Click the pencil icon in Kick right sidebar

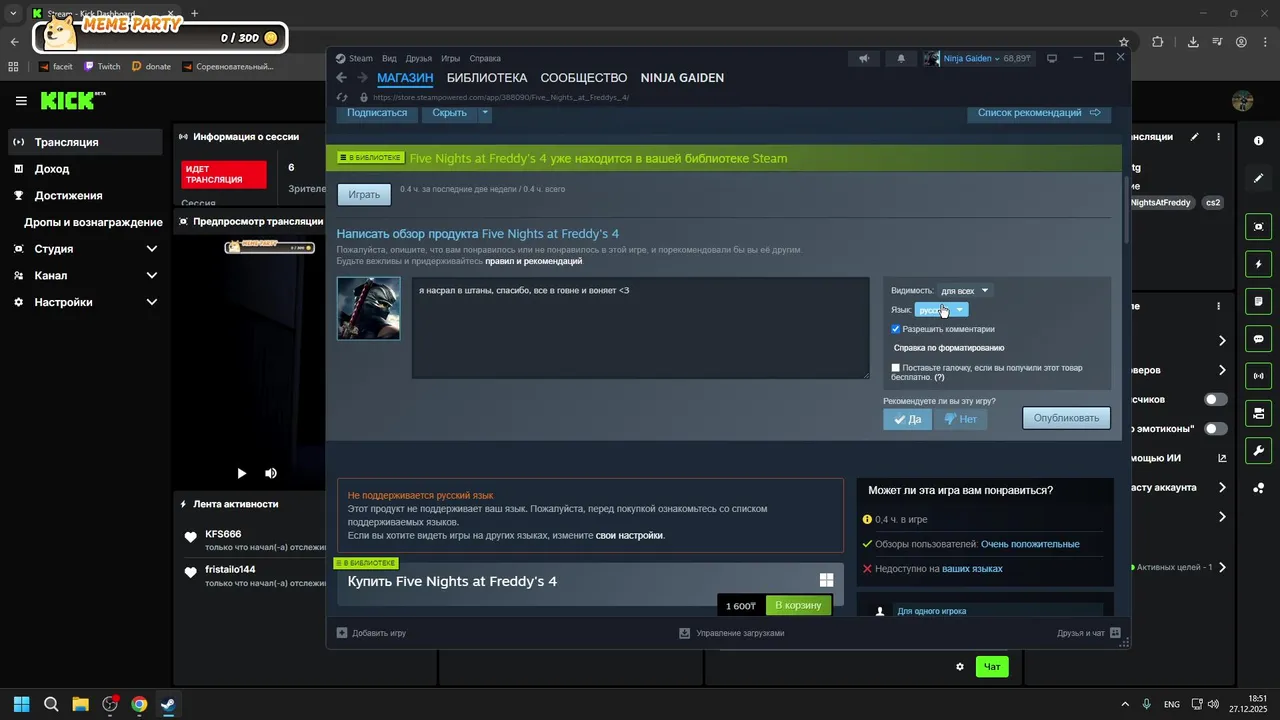click(x=1258, y=178)
